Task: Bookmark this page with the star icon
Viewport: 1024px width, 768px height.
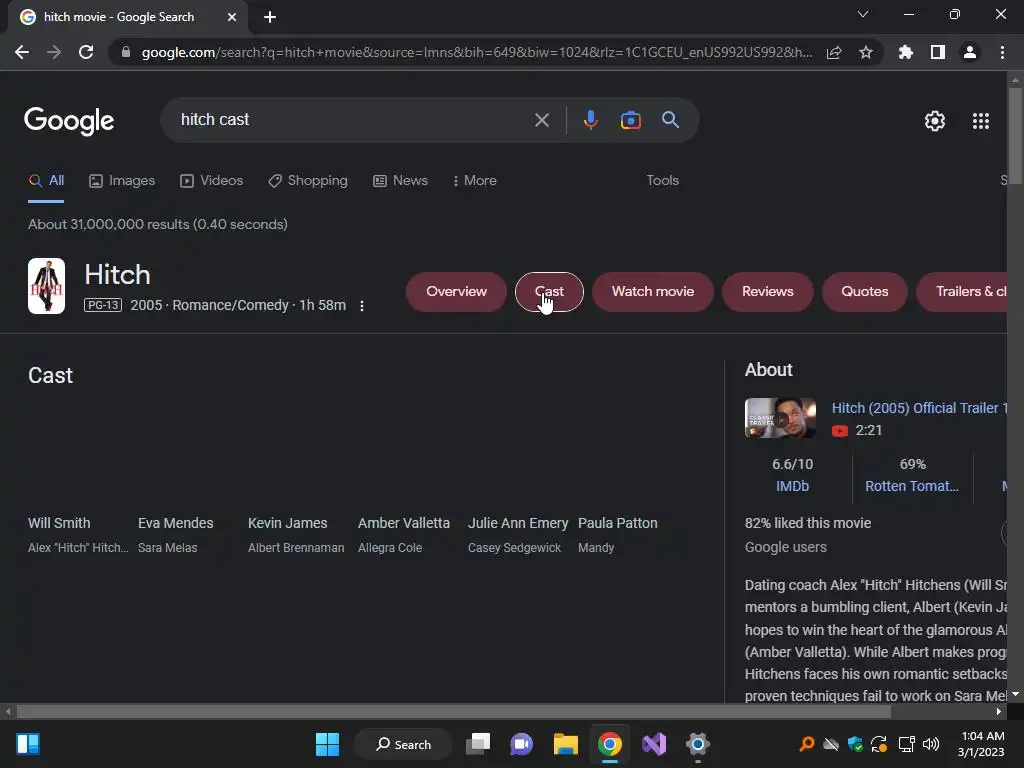Action: click(x=865, y=52)
